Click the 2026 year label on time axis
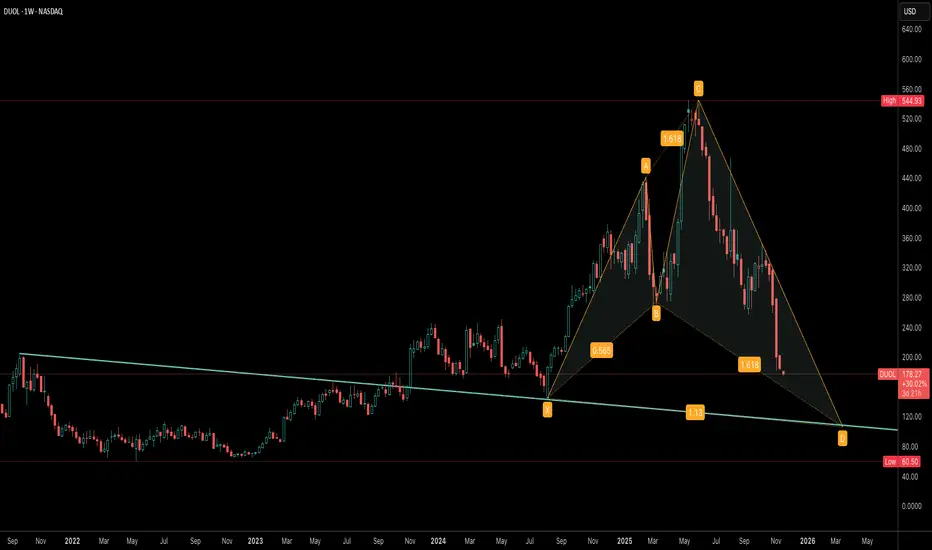This screenshot has height=550, width=932. tap(808, 541)
